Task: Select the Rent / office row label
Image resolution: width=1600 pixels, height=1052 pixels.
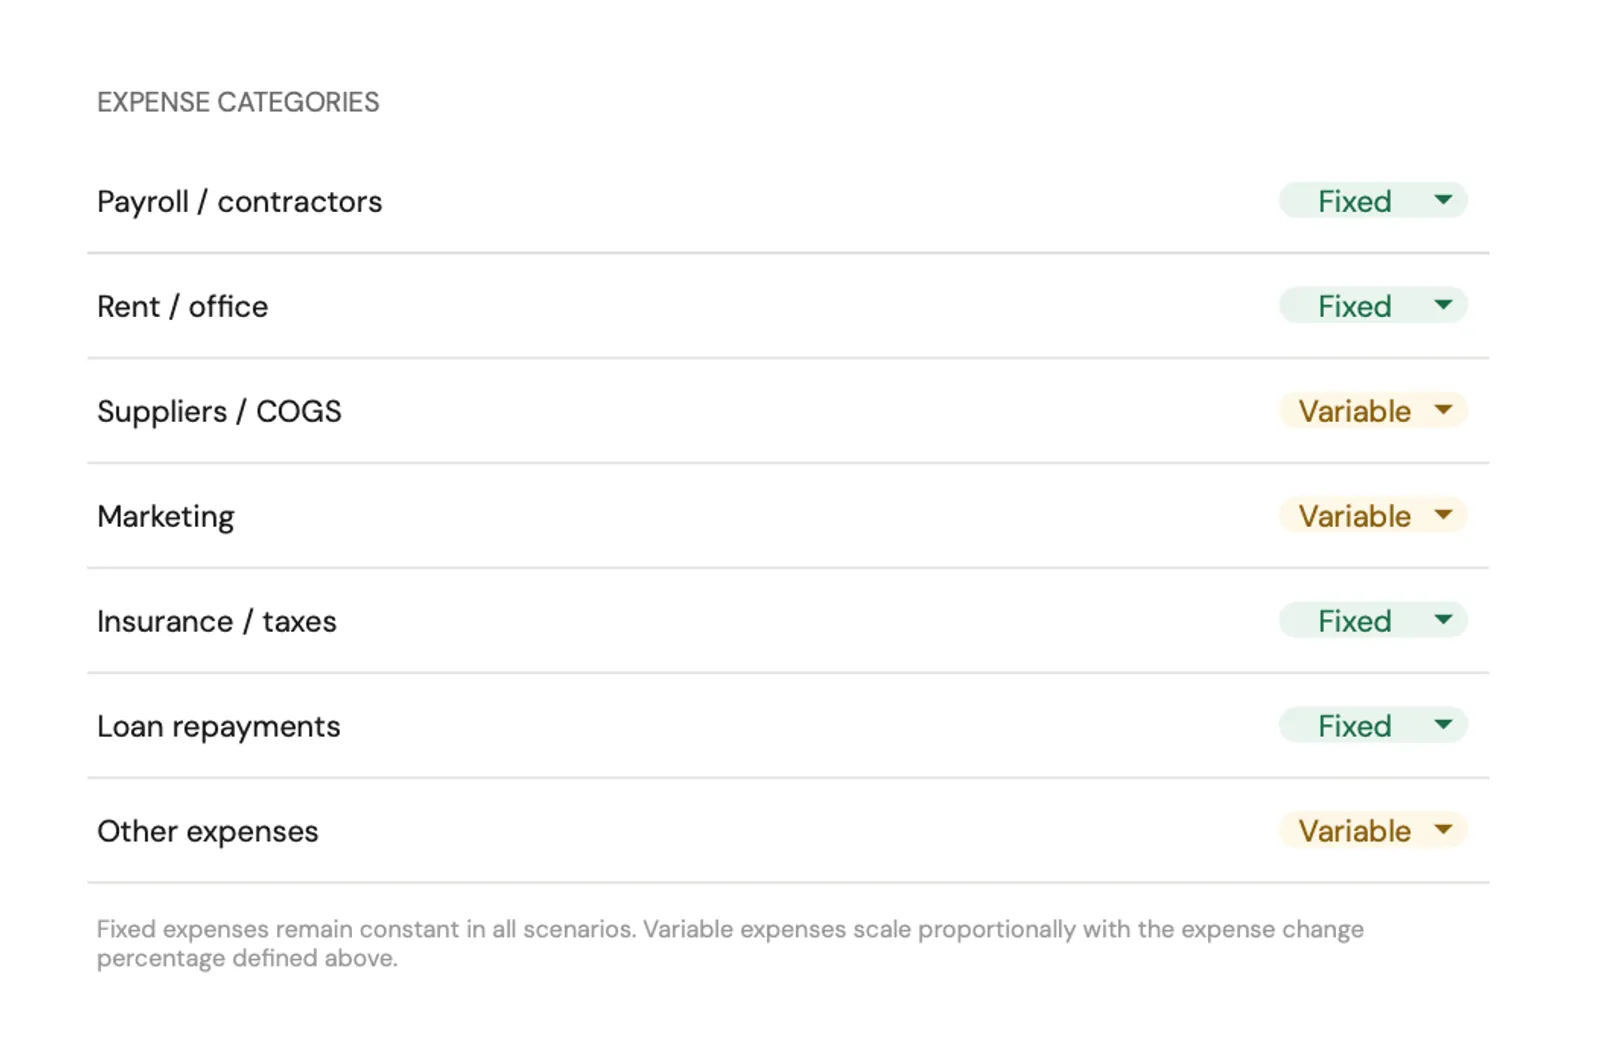Action: pos(182,306)
